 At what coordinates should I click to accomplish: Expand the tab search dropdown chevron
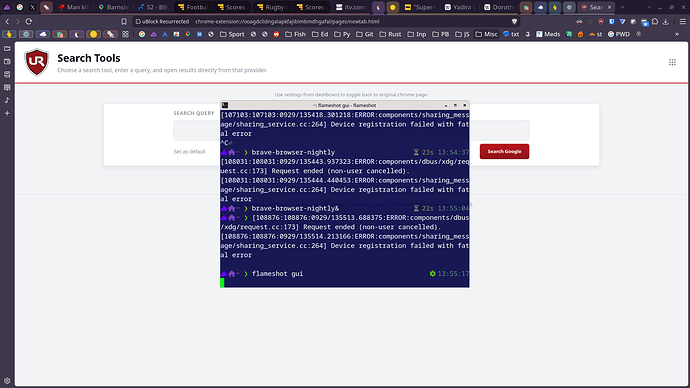(x=649, y=7)
